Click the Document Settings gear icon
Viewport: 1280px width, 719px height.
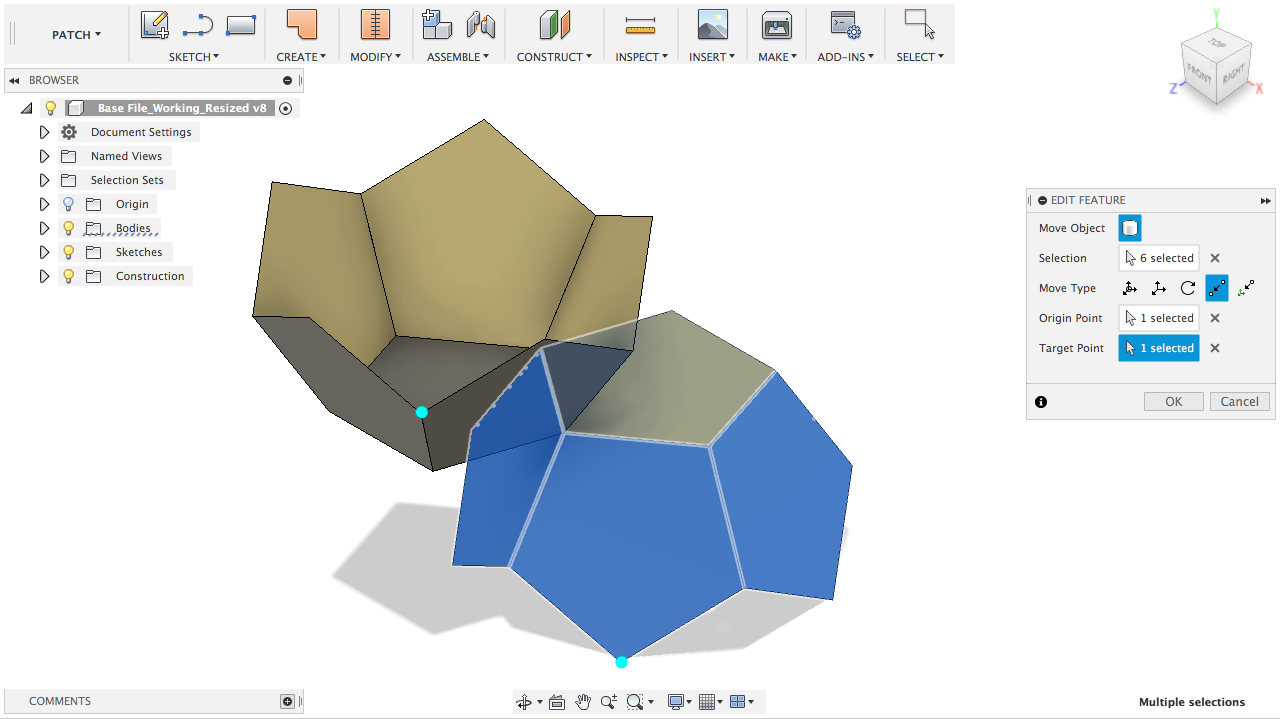69,132
